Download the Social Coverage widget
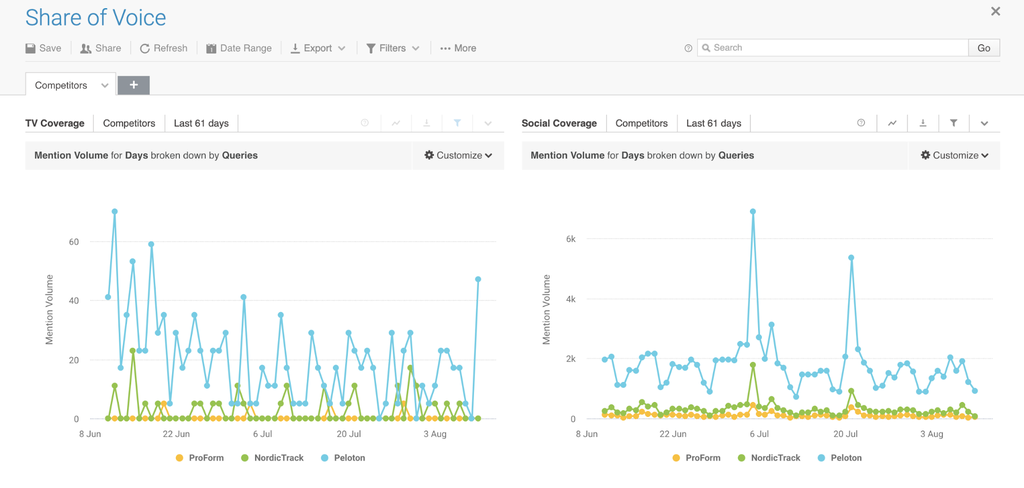Screen dimensions: 1024x488 [923, 123]
